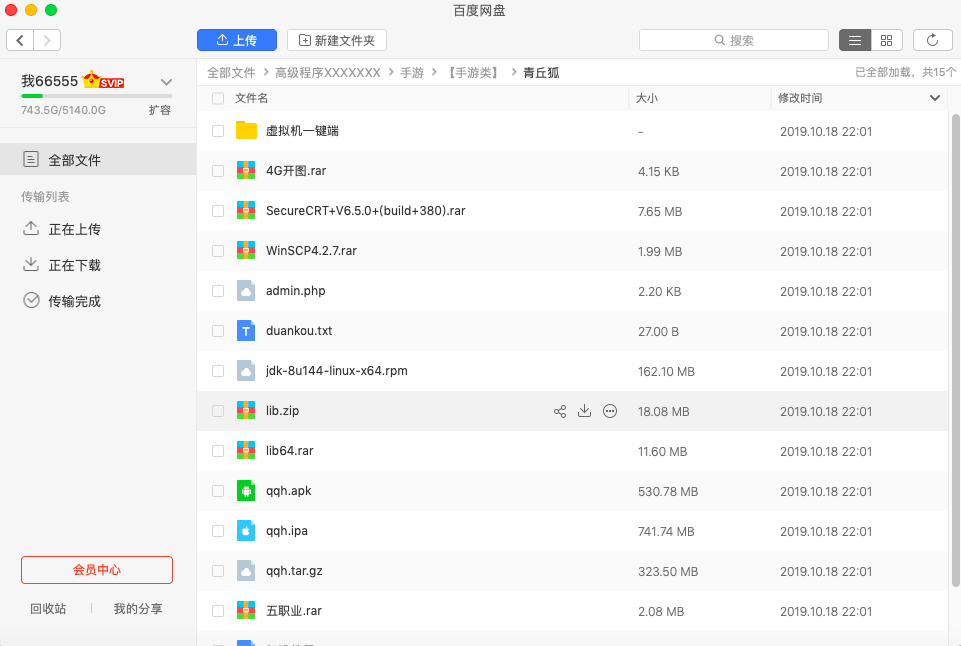Switch to list view layout
Viewport: 961px width, 646px height.
point(854,40)
